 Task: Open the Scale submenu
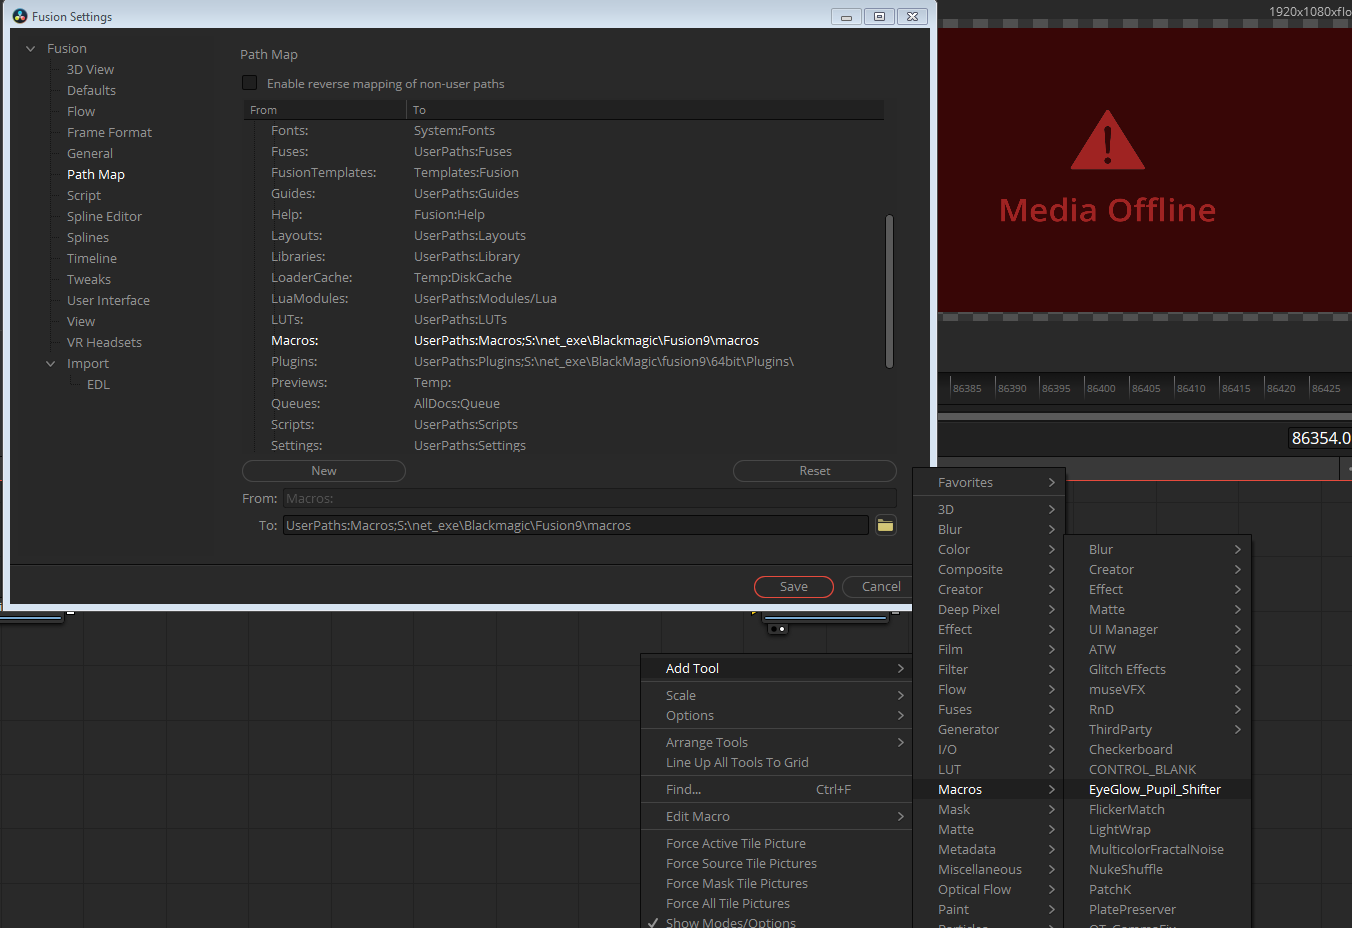(776, 695)
